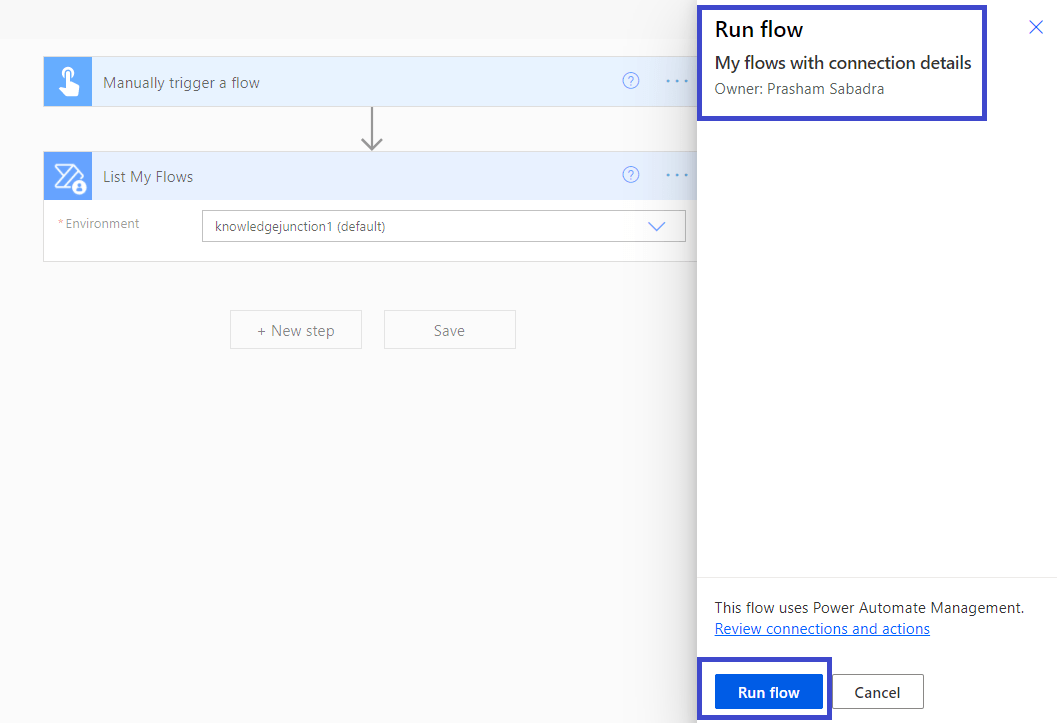Screen dimensions: 1057x723
Task: Close the Run flow panel
Action: pos(1036,27)
